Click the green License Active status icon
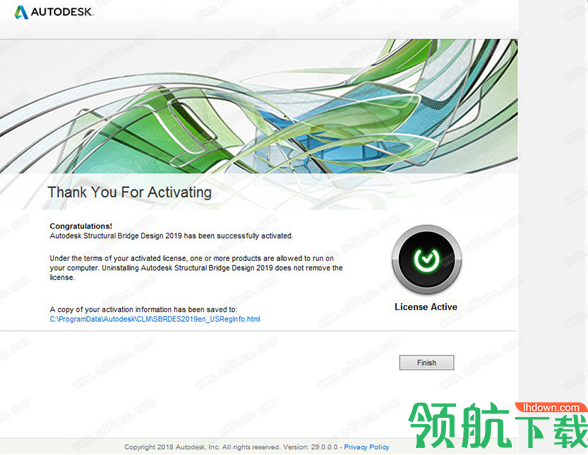Screen dimensions: 588x455 pos(426,259)
